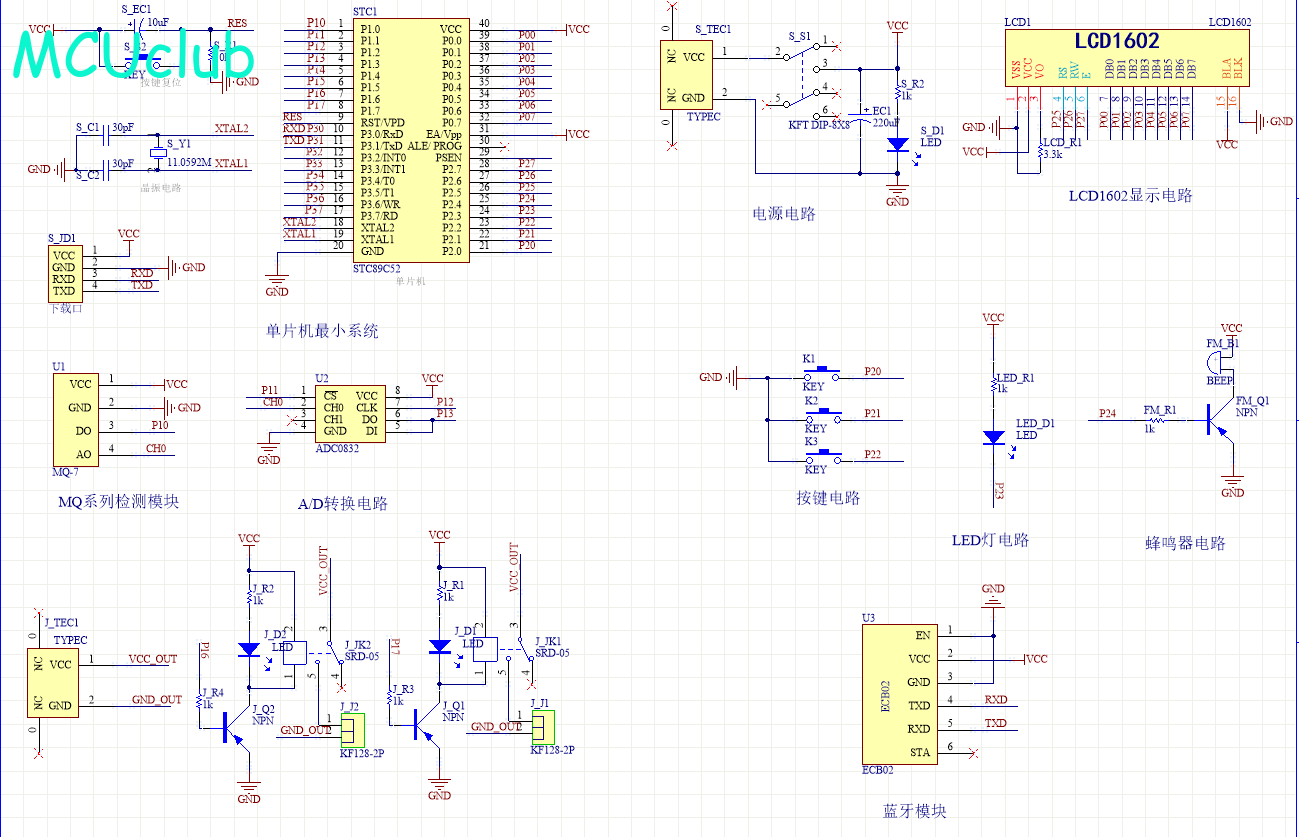Viewport: 1299px width, 837px height.
Task: Select the S_Y1 11.0592M crystal
Action: (156, 153)
